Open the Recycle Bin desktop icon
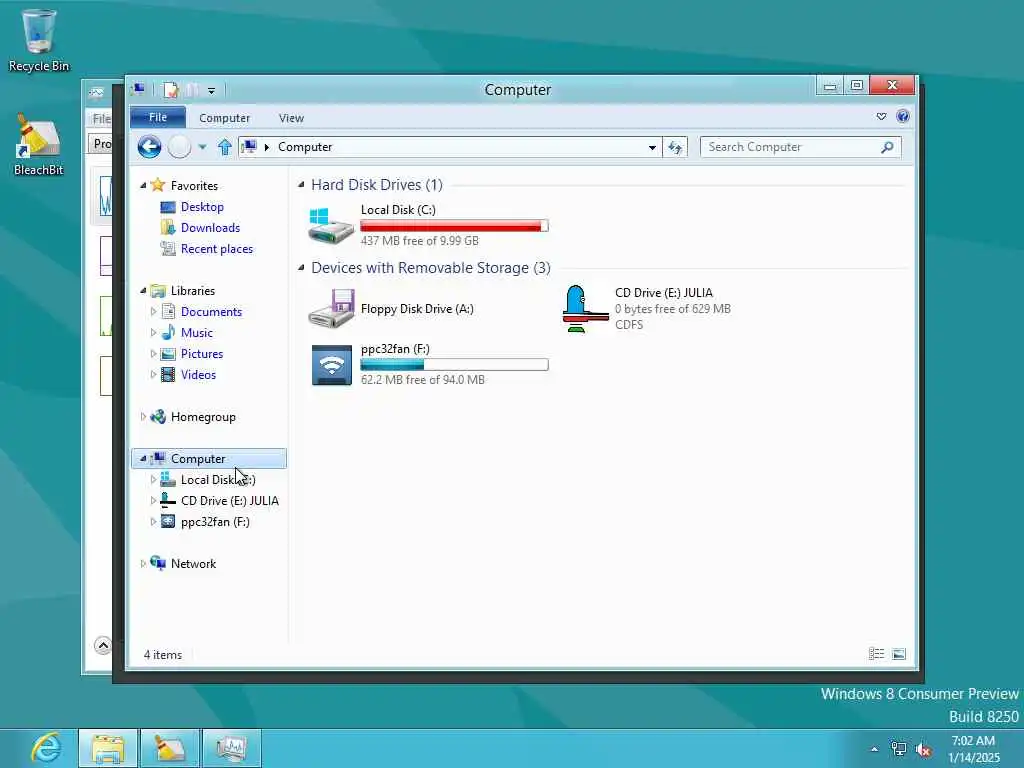1024x768 pixels. click(38, 40)
